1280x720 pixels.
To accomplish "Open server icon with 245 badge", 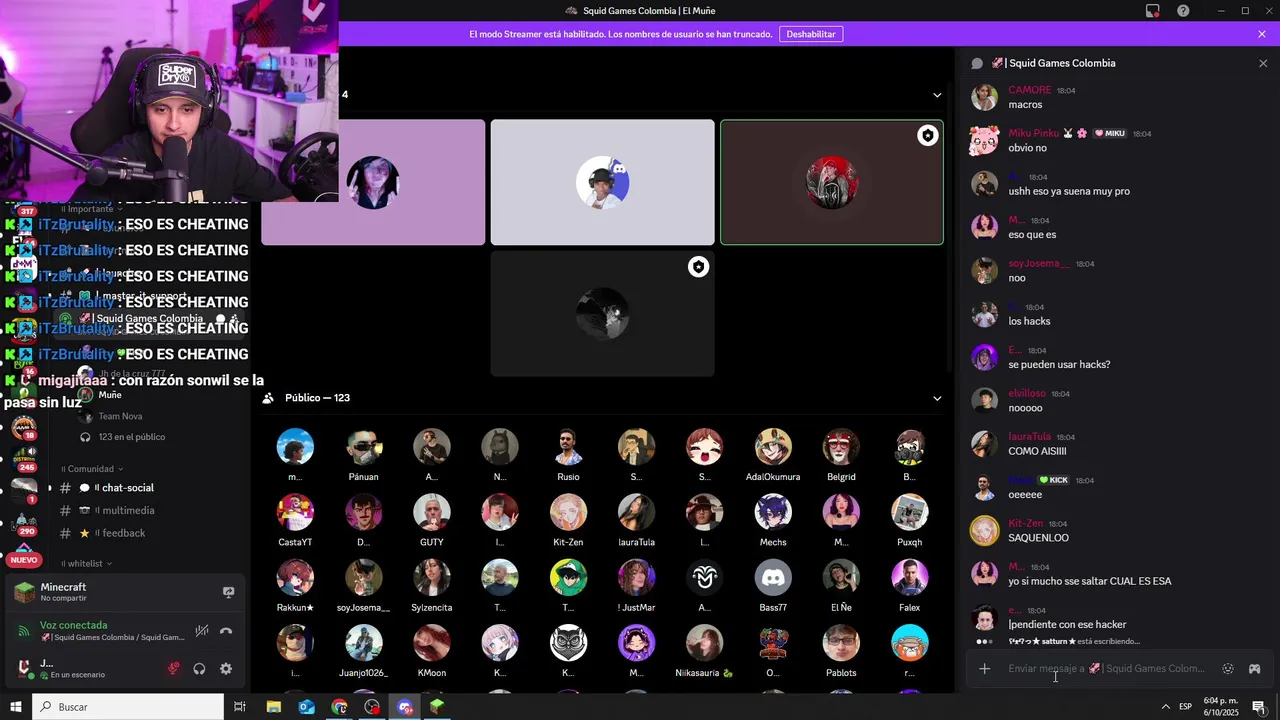I will [24, 457].
